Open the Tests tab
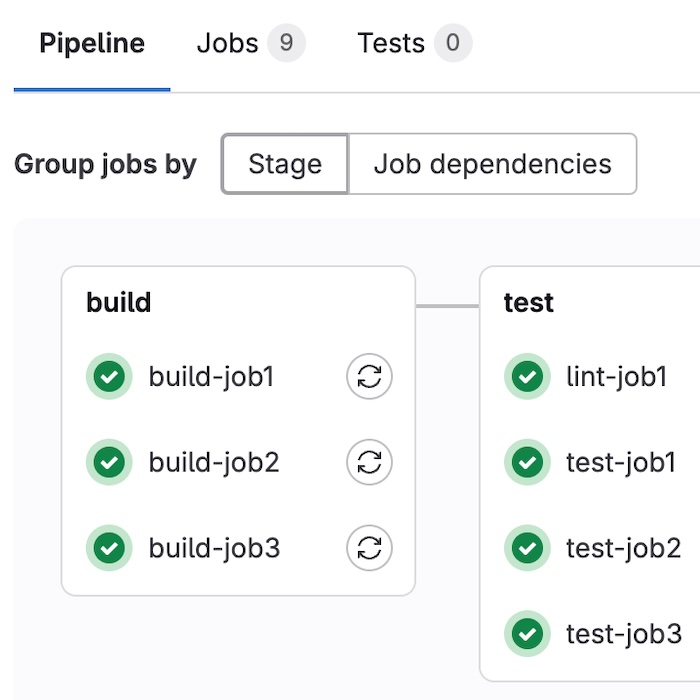The width and height of the screenshot is (700, 700). click(x=414, y=44)
